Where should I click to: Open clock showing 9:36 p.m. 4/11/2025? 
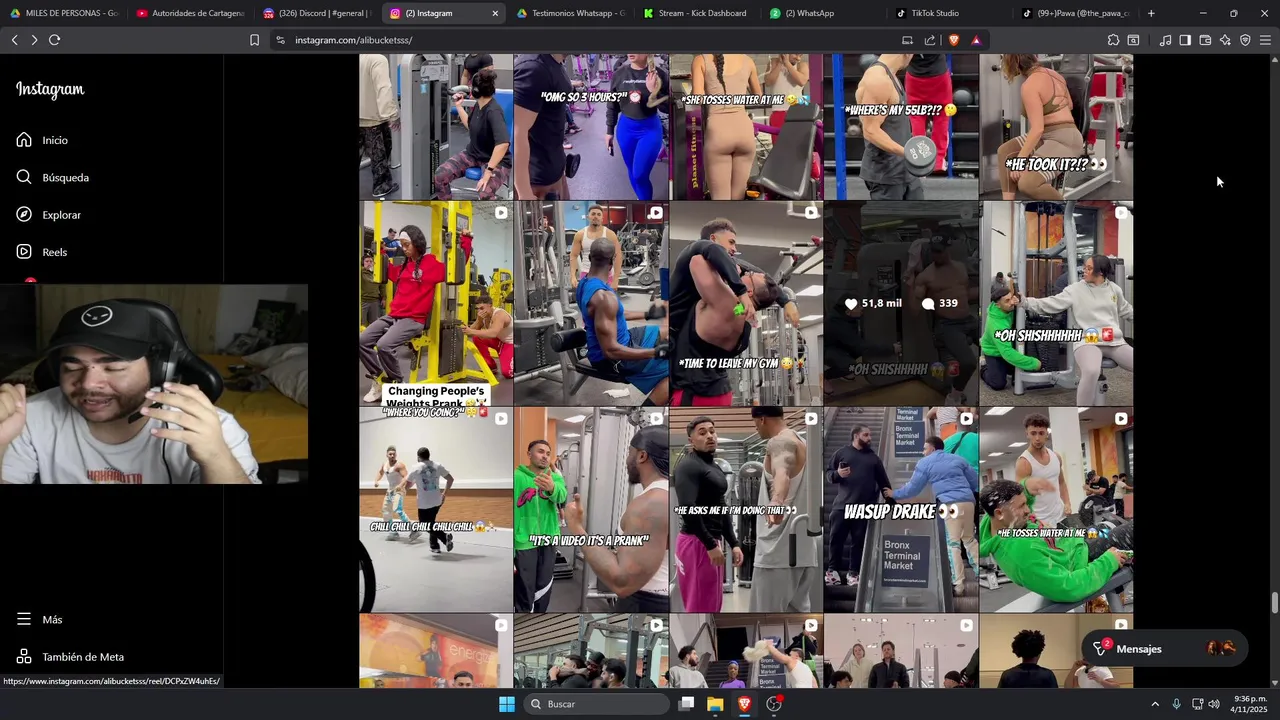[x=1250, y=704]
